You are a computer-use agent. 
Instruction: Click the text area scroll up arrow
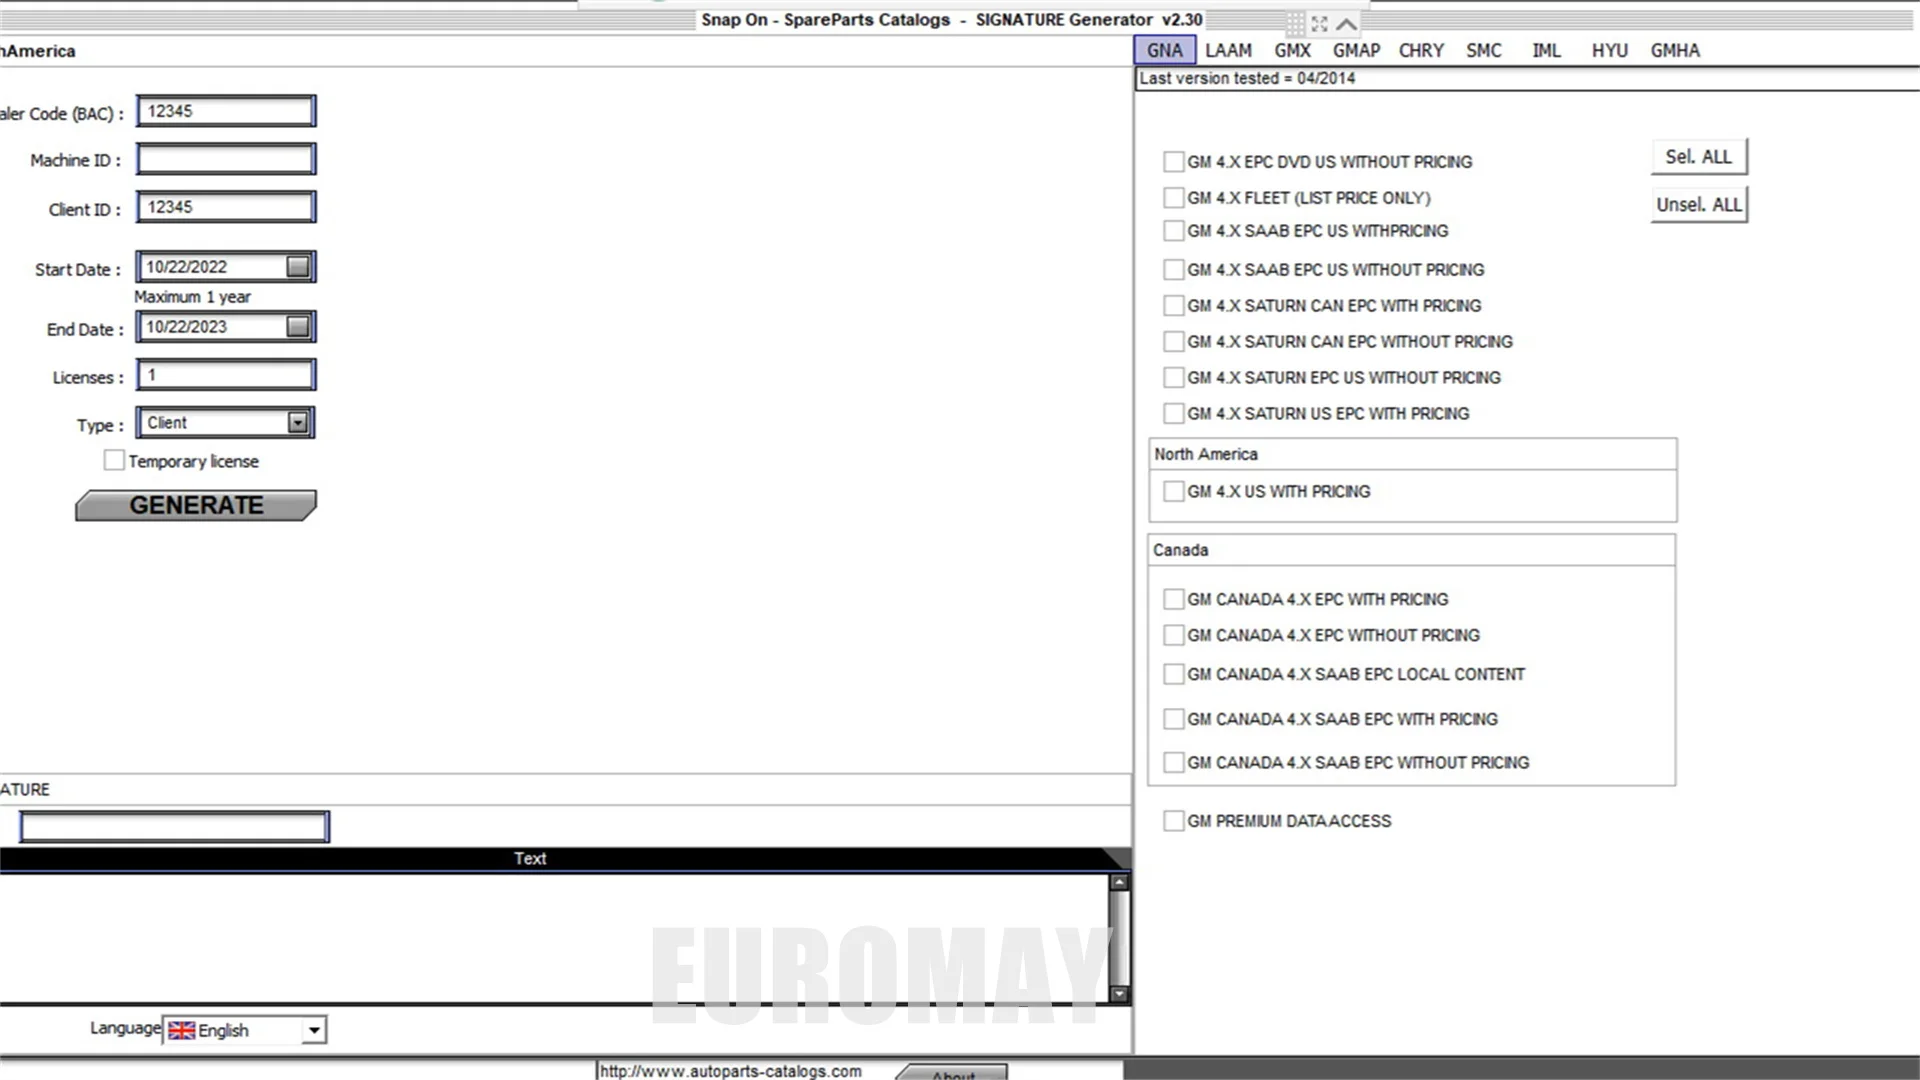(x=1120, y=882)
